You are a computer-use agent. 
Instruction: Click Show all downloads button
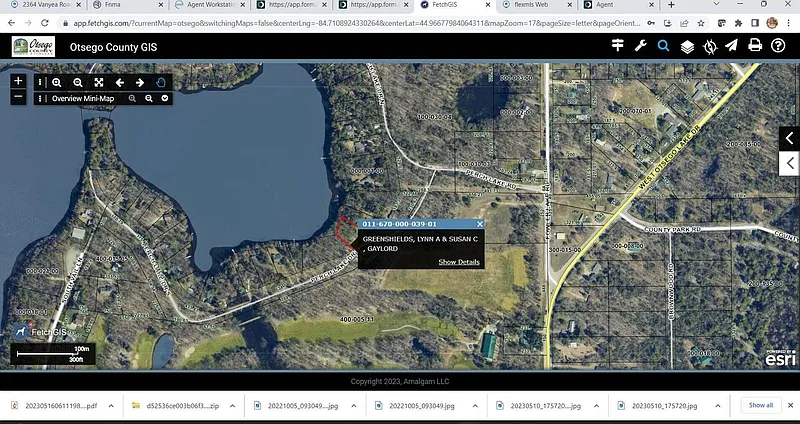[760, 405]
